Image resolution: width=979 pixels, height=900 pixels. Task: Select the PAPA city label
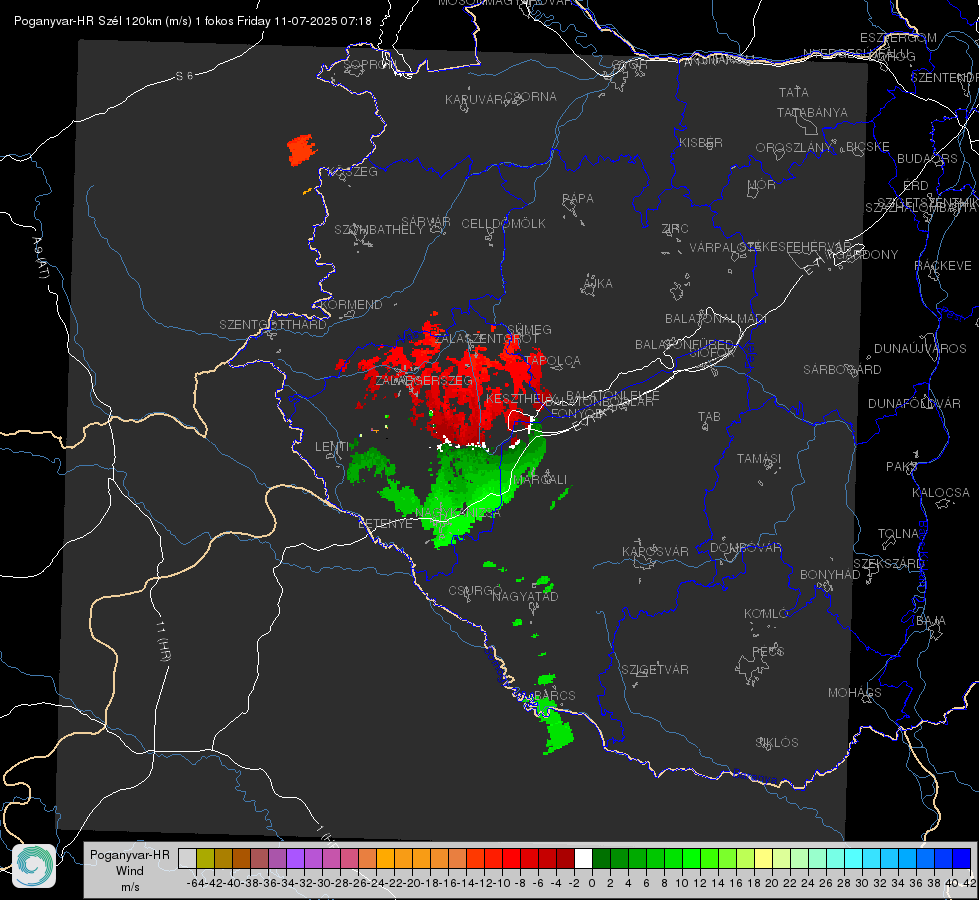[578, 199]
